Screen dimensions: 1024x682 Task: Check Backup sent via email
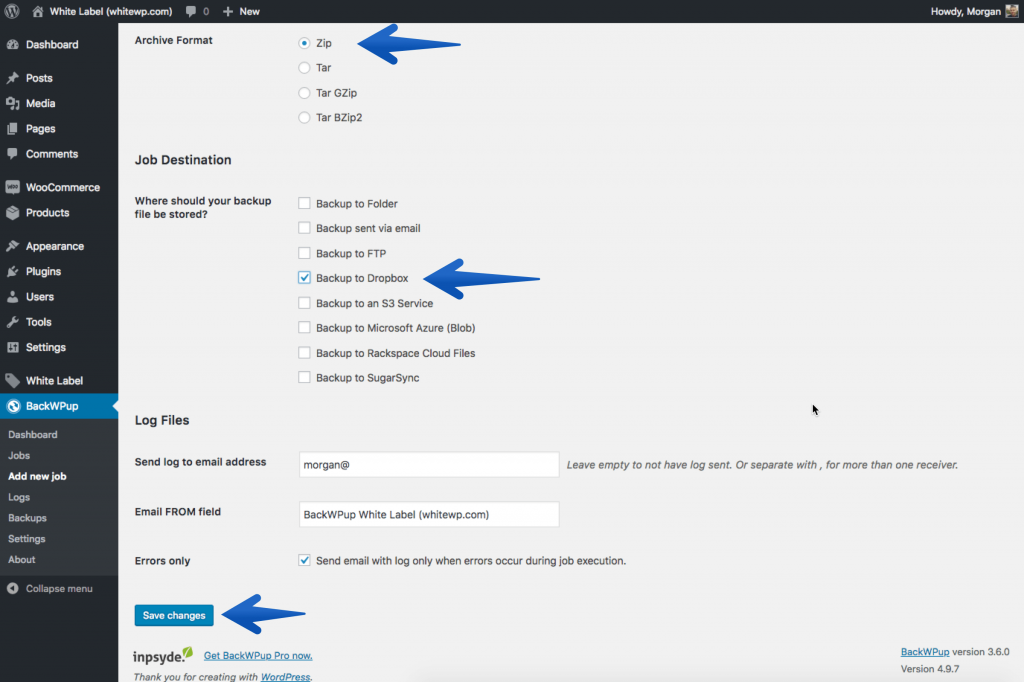[x=304, y=228]
